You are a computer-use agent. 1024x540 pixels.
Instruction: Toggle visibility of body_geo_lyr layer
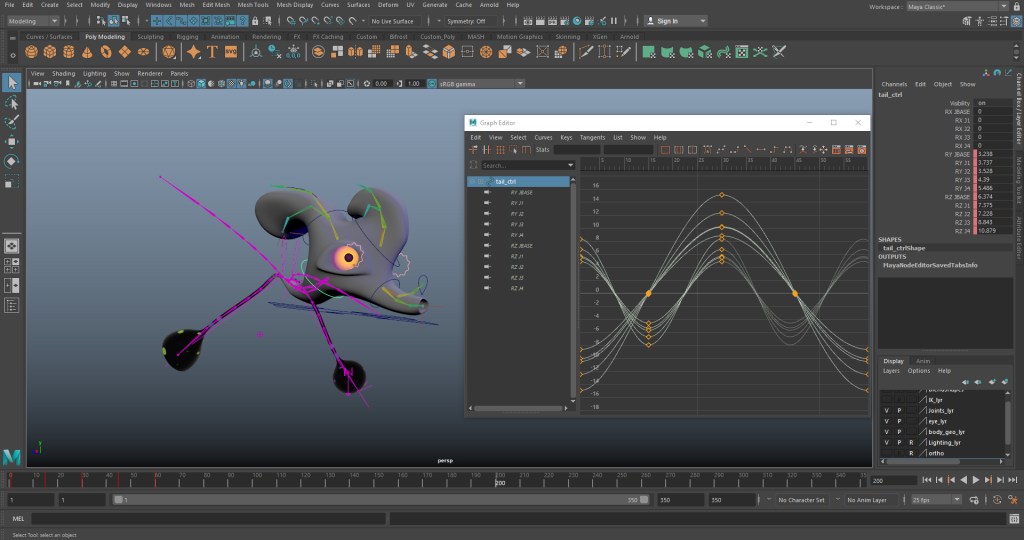point(886,431)
